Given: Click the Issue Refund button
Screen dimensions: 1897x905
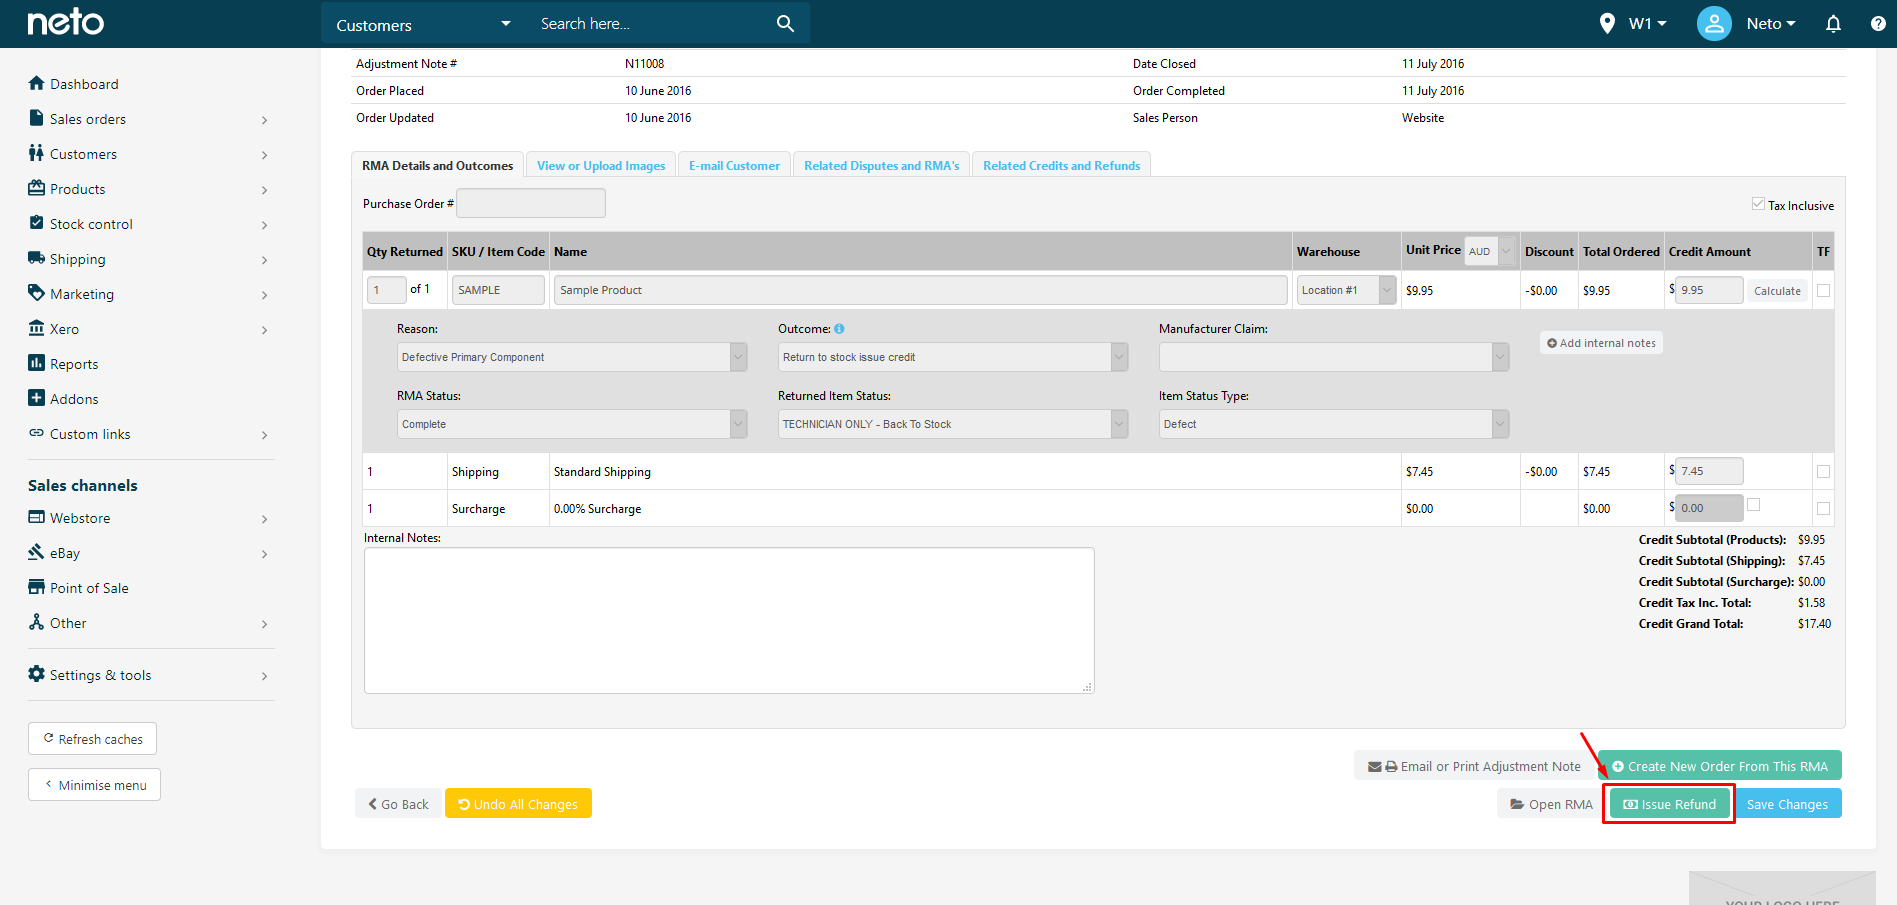Looking at the screenshot, I should click(1669, 804).
